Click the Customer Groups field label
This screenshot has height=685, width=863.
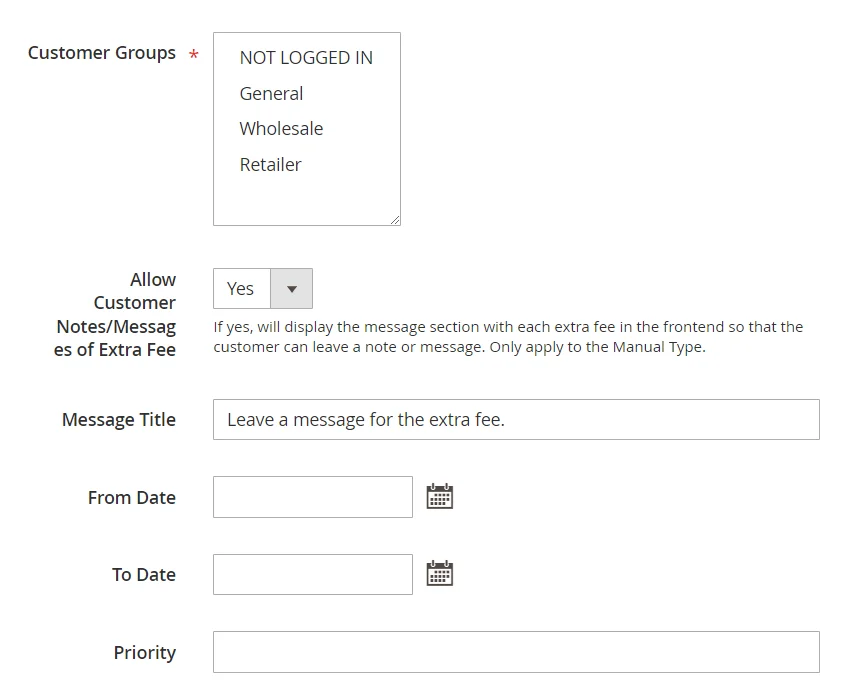click(x=102, y=54)
